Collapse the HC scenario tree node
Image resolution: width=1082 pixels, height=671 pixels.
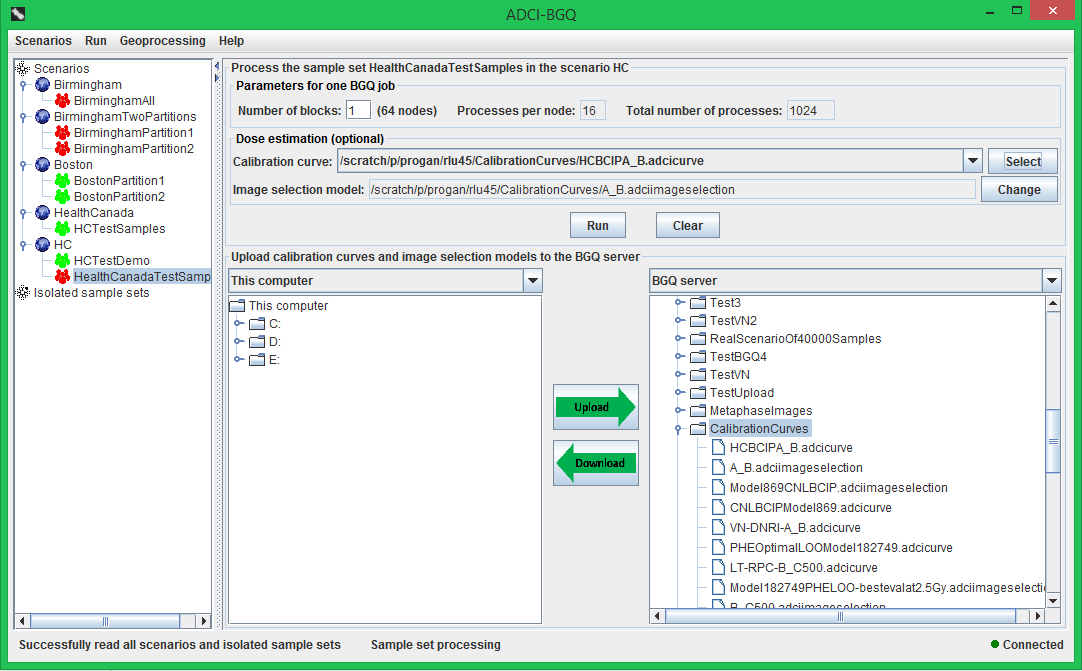pos(23,245)
